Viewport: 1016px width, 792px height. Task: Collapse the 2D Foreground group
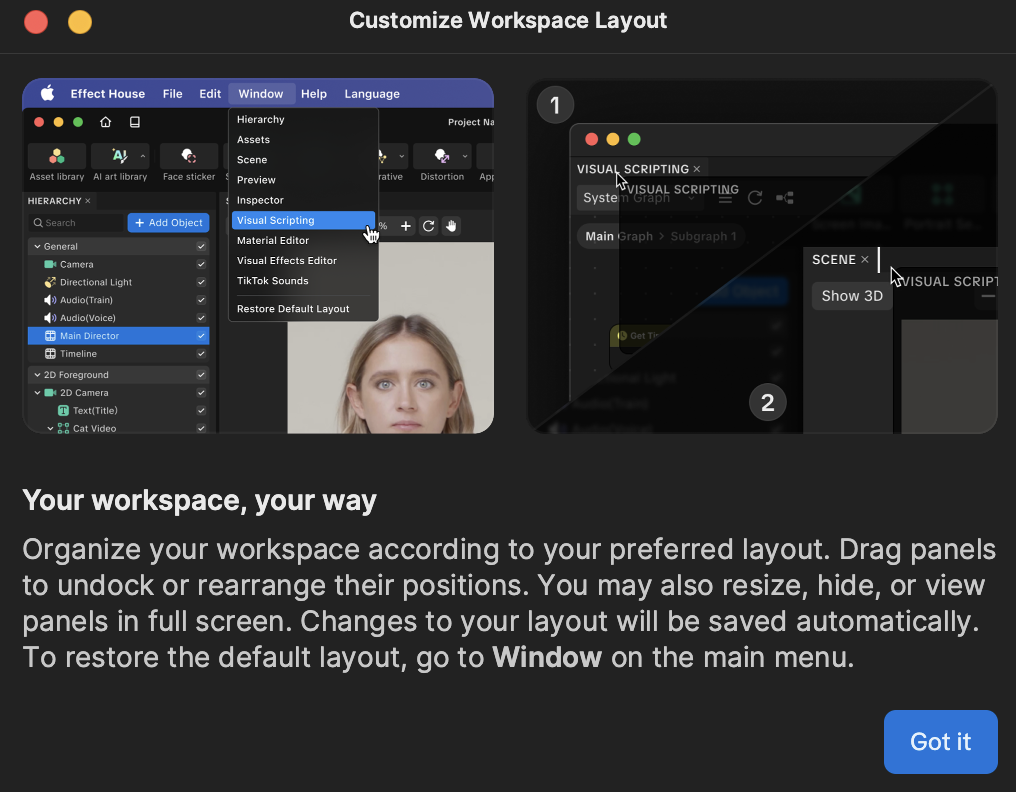coord(37,375)
